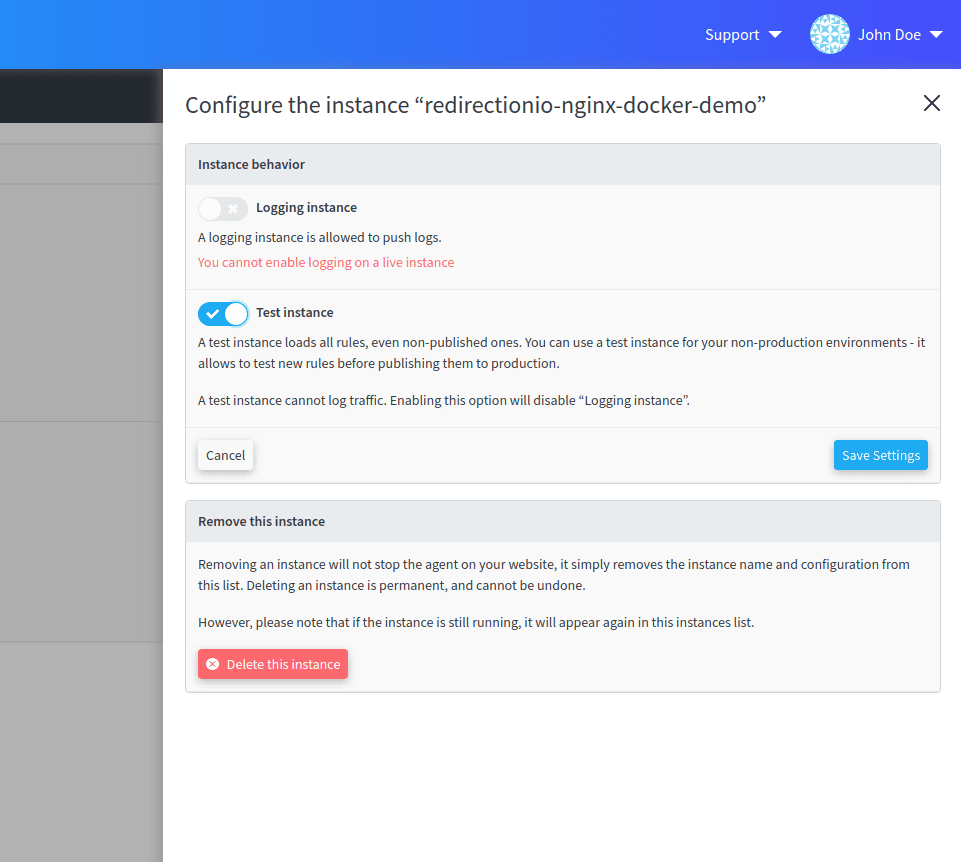
Task: Click the dimmed backdrop beside the panel
Action: 80,500
